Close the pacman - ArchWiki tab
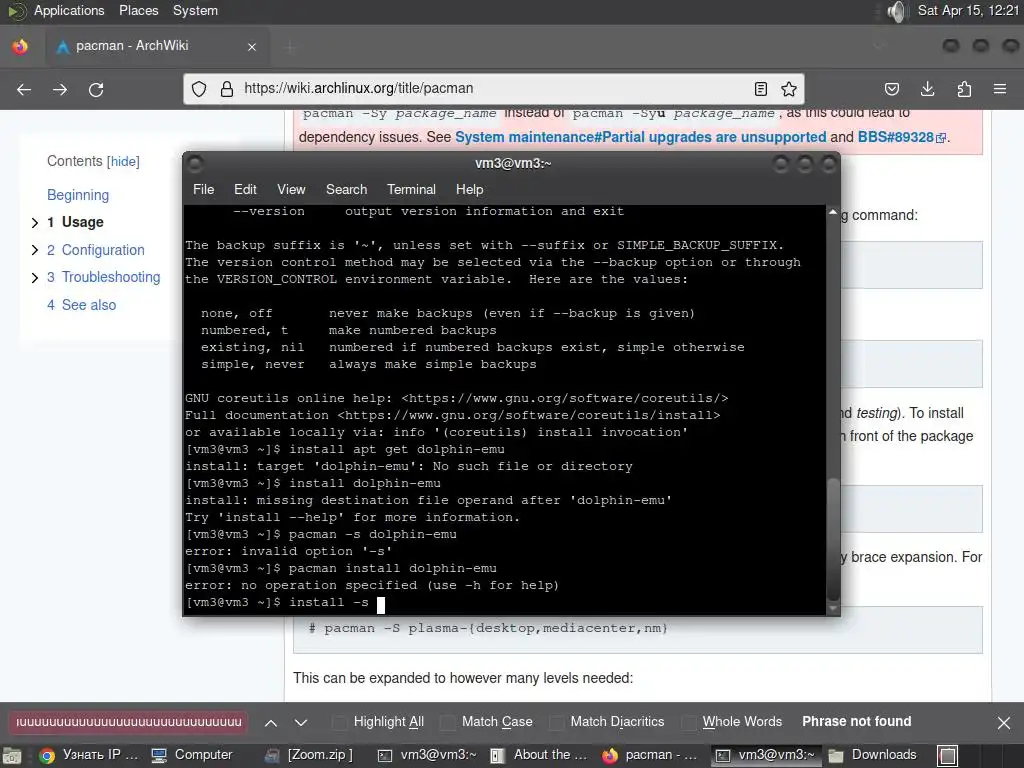The height and width of the screenshot is (768, 1024). click(x=252, y=47)
